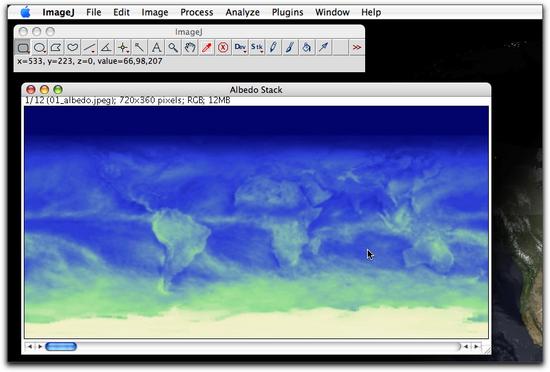Select the Wand tracing tool
The height and width of the screenshot is (372, 550).
tap(140, 47)
